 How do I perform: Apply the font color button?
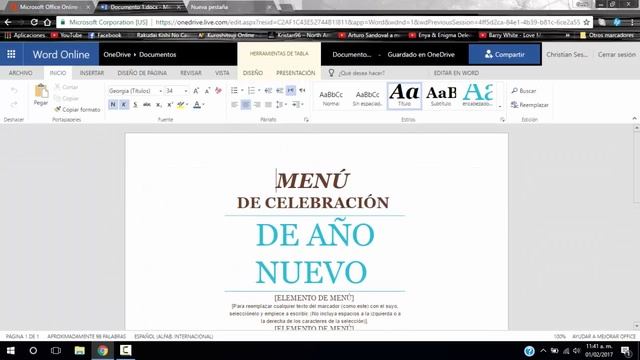(x=197, y=104)
